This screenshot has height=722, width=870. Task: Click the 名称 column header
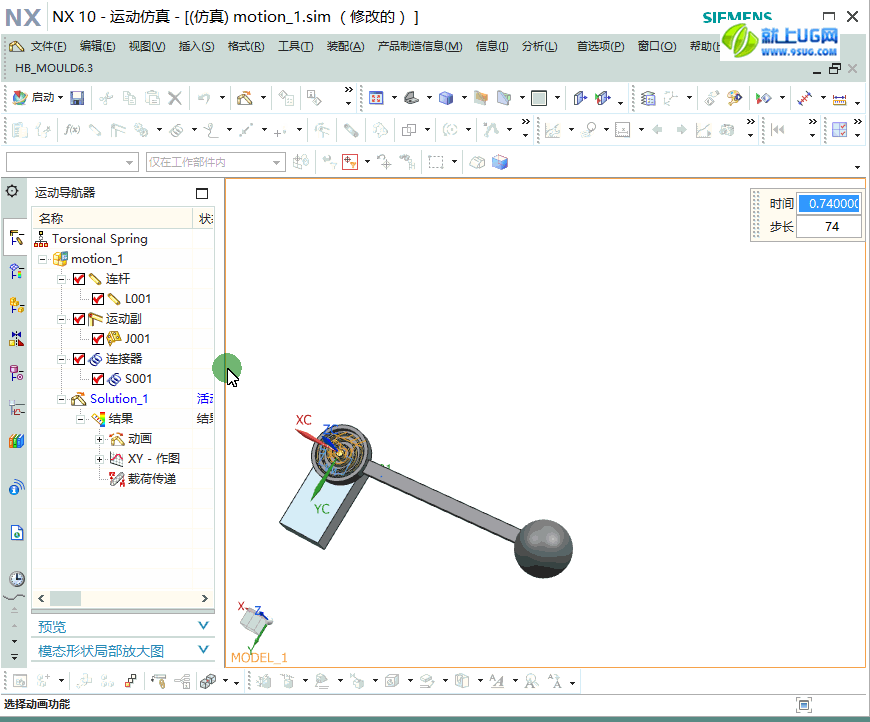point(112,219)
